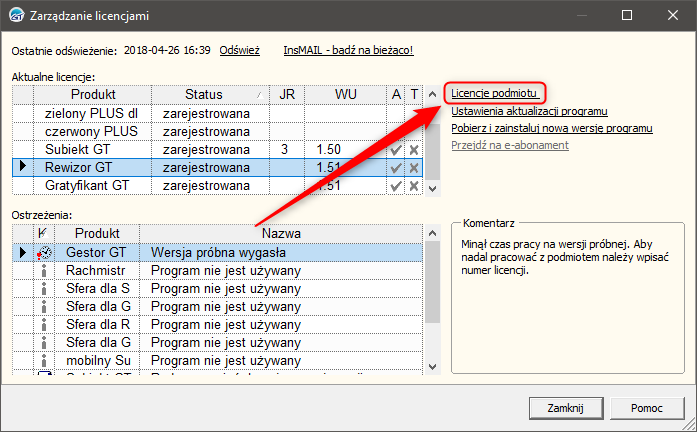Screen dimensions: 697x432
Task: Click the Odśwież link
Action: pyautogui.click(x=239, y=50)
